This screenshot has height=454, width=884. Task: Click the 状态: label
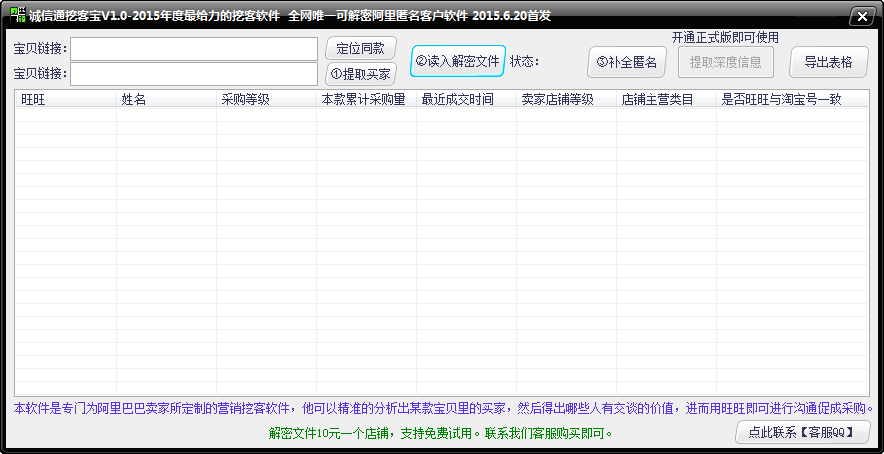pos(524,61)
